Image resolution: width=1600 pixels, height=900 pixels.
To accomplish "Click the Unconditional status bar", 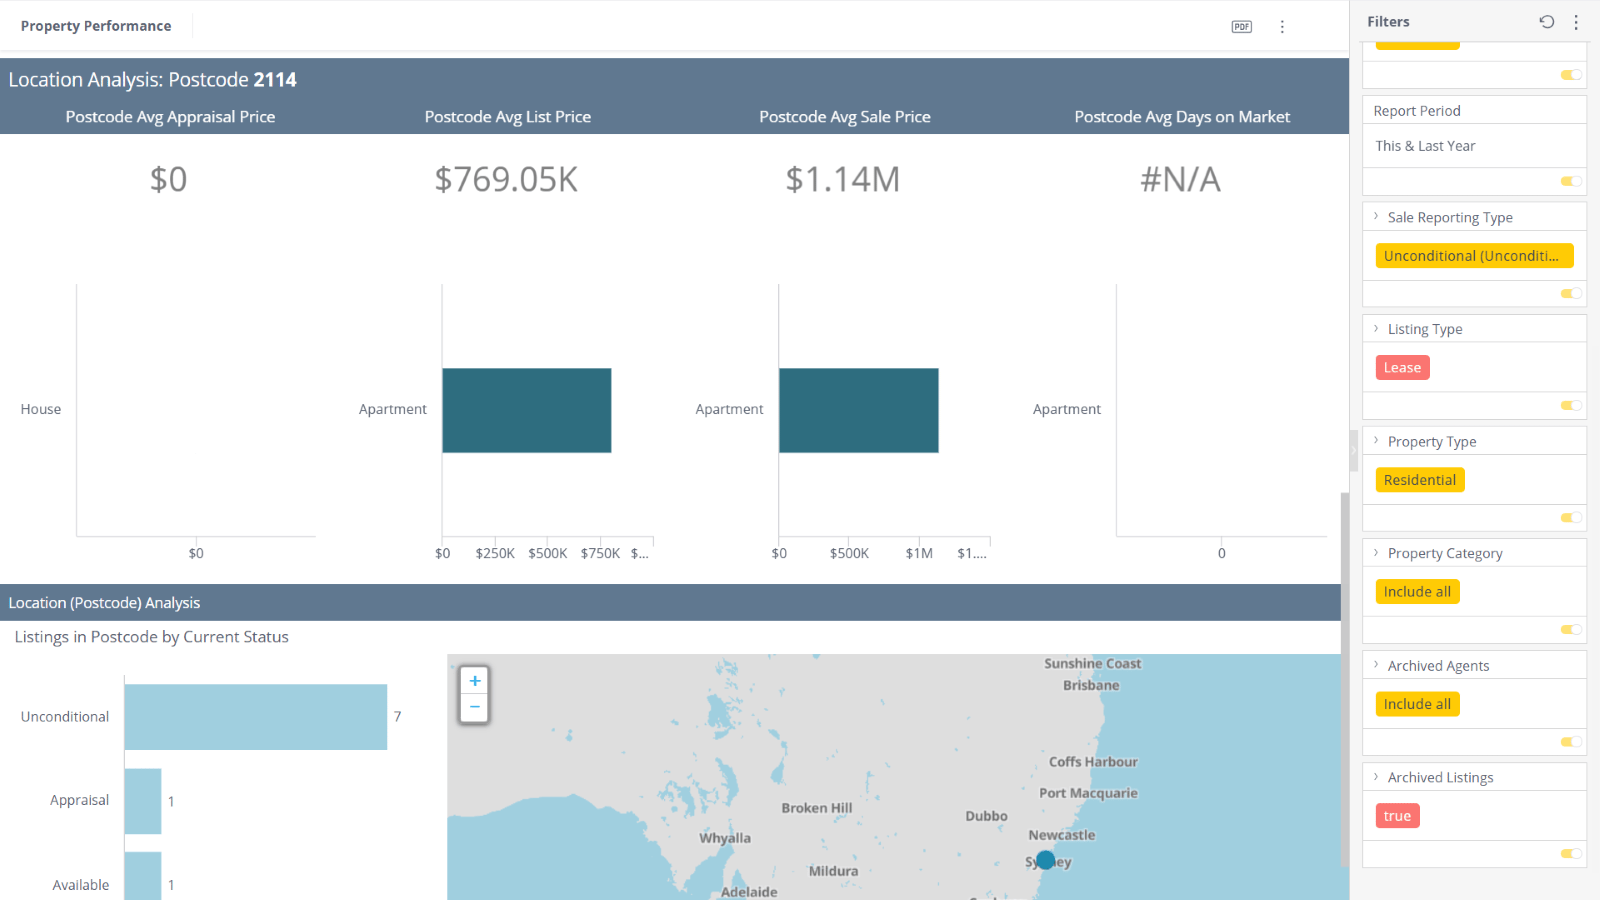I will [256, 717].
